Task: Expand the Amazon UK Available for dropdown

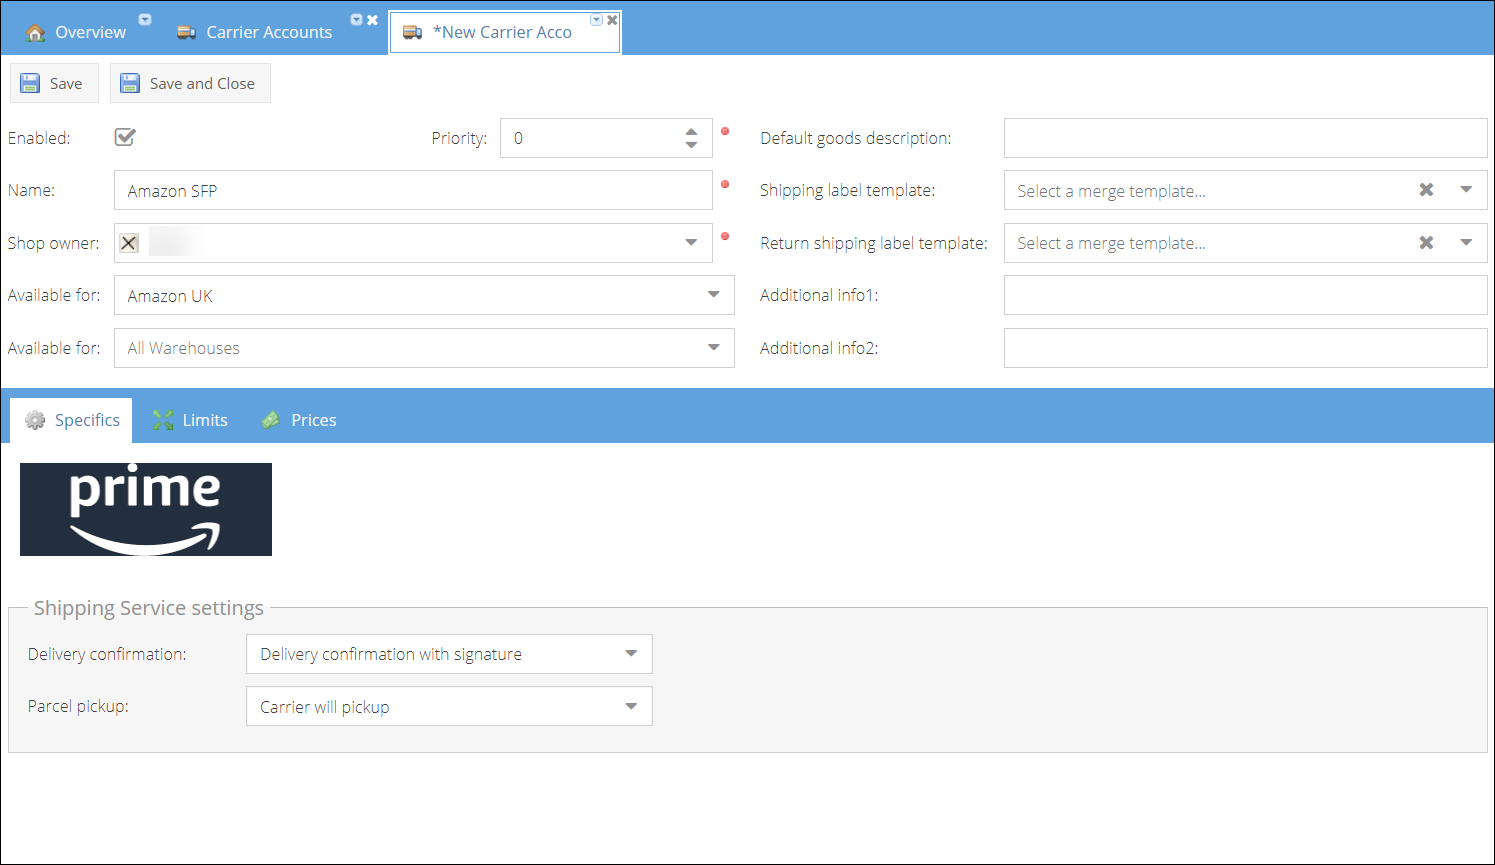Action: tap(714, 295)
